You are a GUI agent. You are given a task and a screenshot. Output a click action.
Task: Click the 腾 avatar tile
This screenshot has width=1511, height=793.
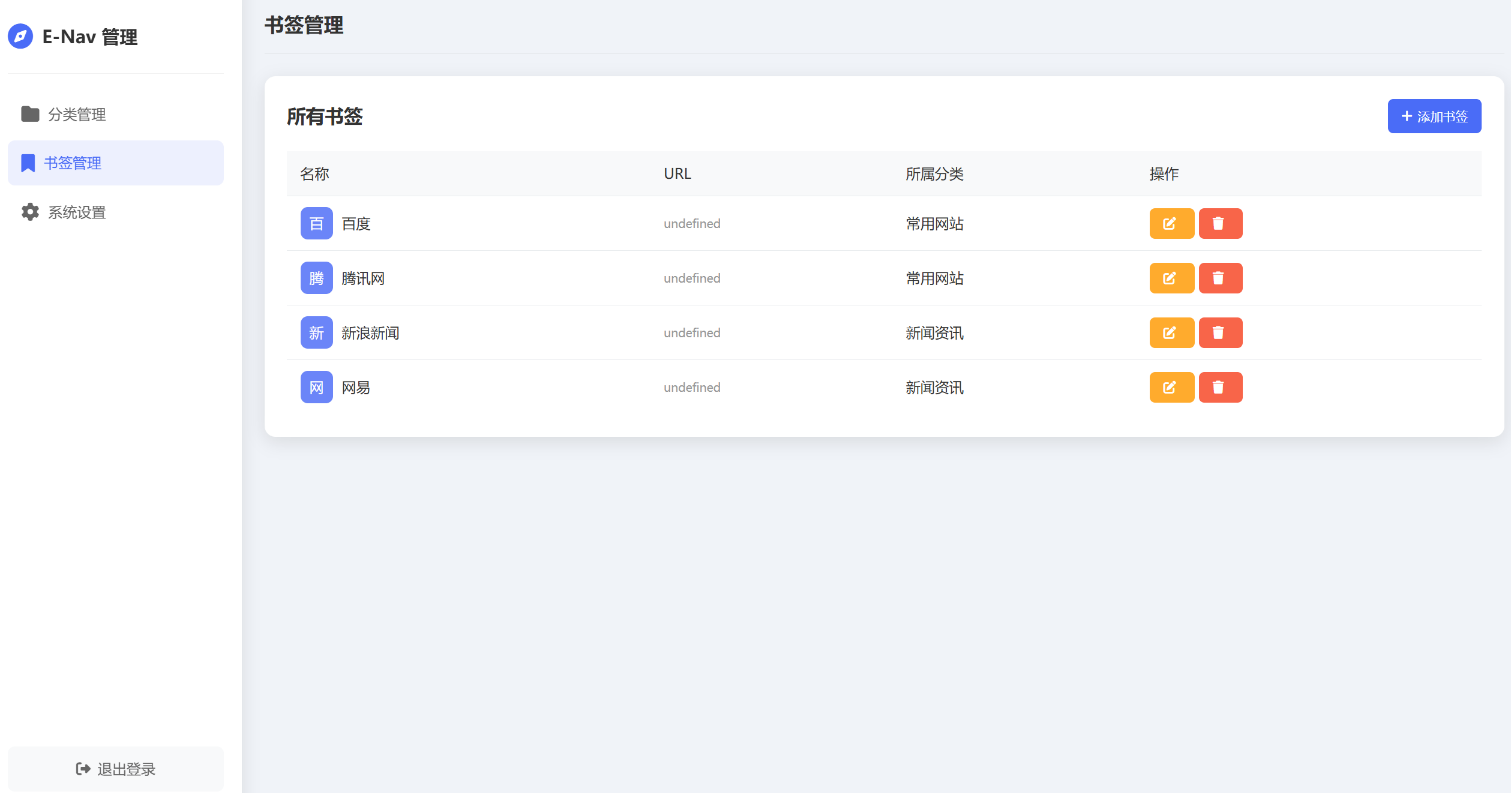(x=316, y=278)
